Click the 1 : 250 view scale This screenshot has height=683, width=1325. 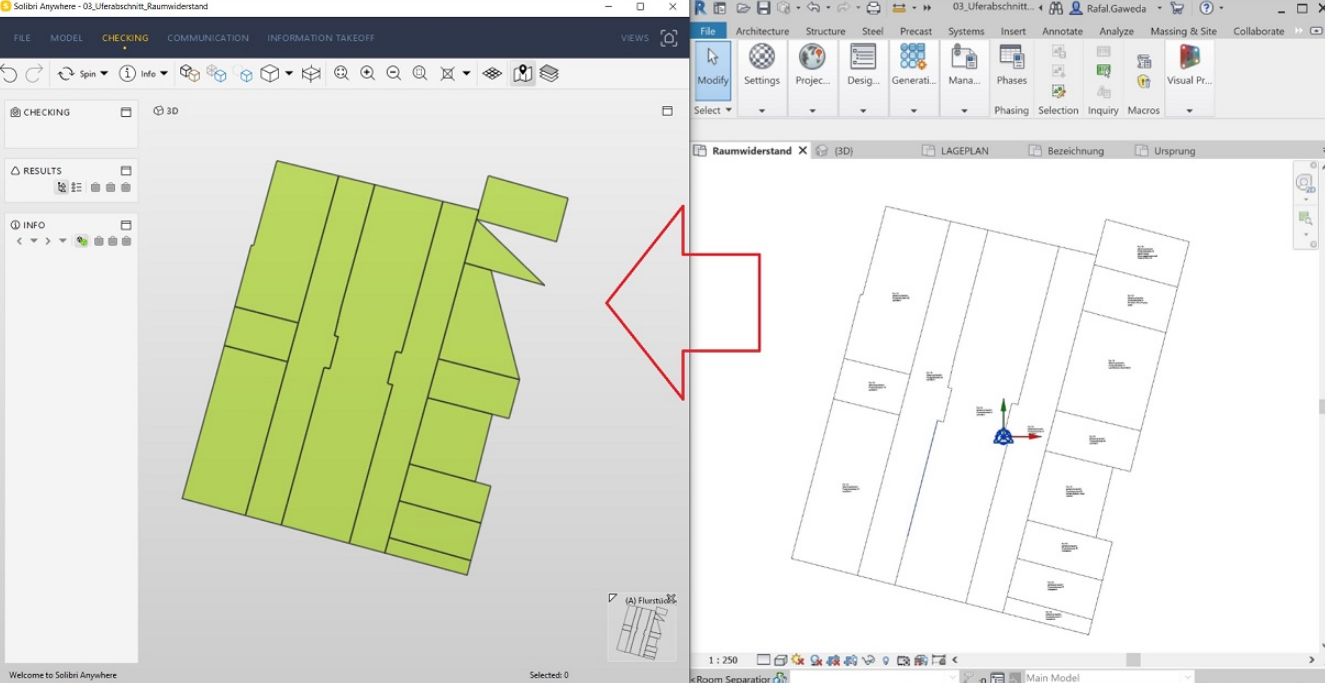[x=723, y=660]
